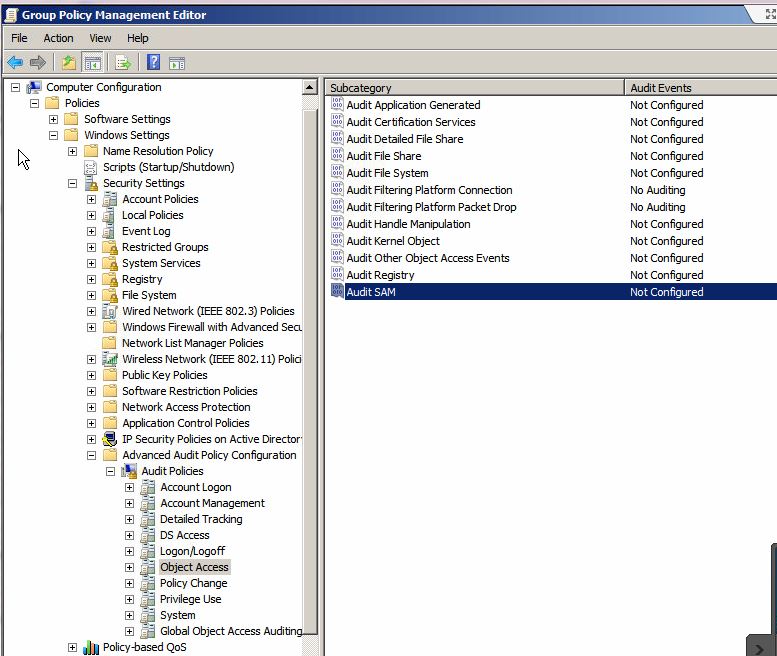777x656 pixels.
Task: Click the IP Security Policies tree icon
Action: [110, 439]
